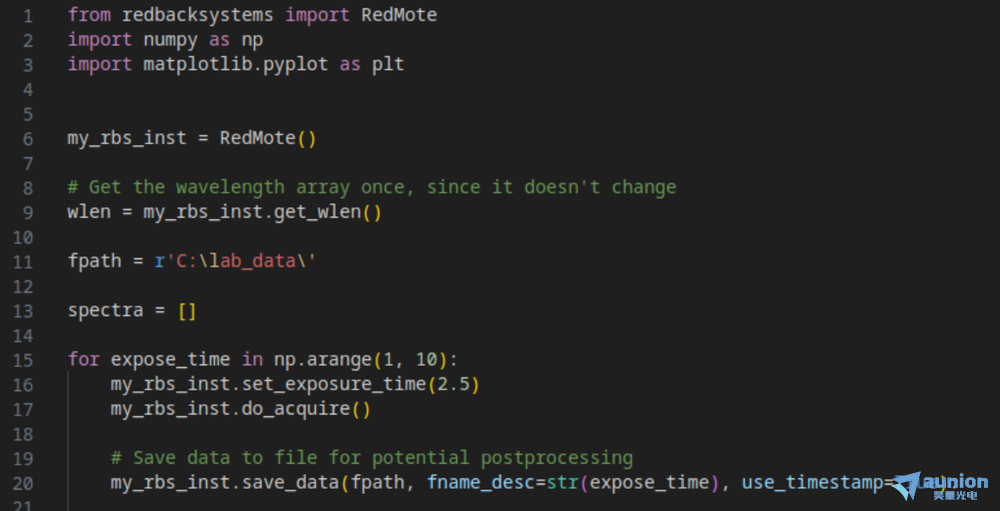Click line number 6 in gutter

coord(27,138)
